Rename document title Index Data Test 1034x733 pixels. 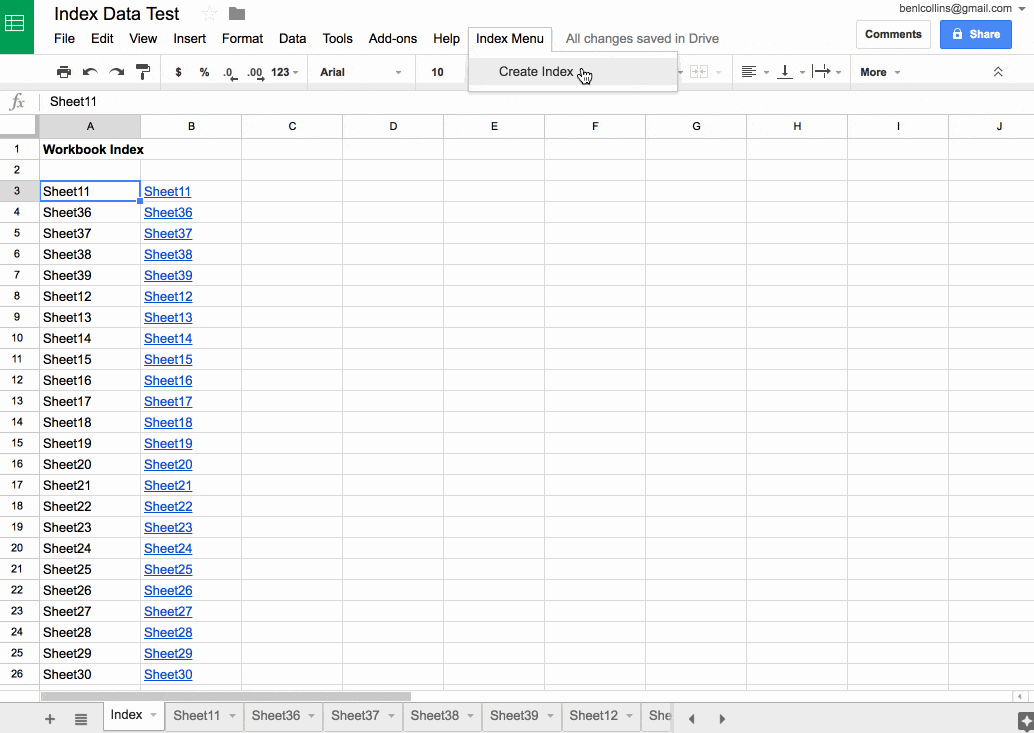117,13
